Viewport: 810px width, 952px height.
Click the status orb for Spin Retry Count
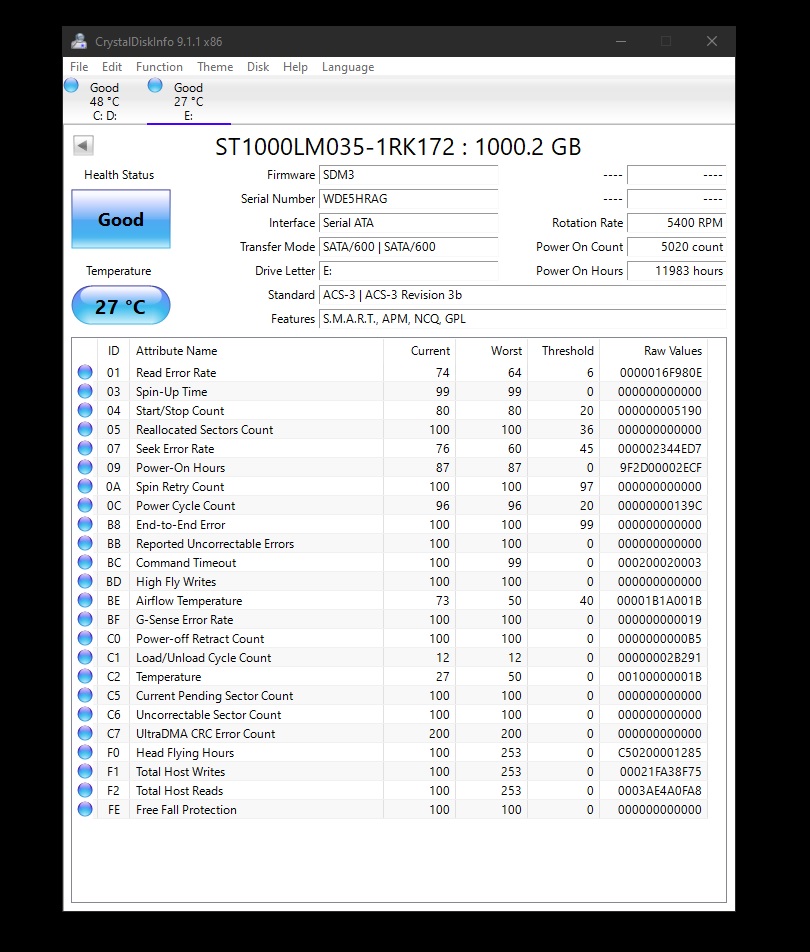click(85, 486)
